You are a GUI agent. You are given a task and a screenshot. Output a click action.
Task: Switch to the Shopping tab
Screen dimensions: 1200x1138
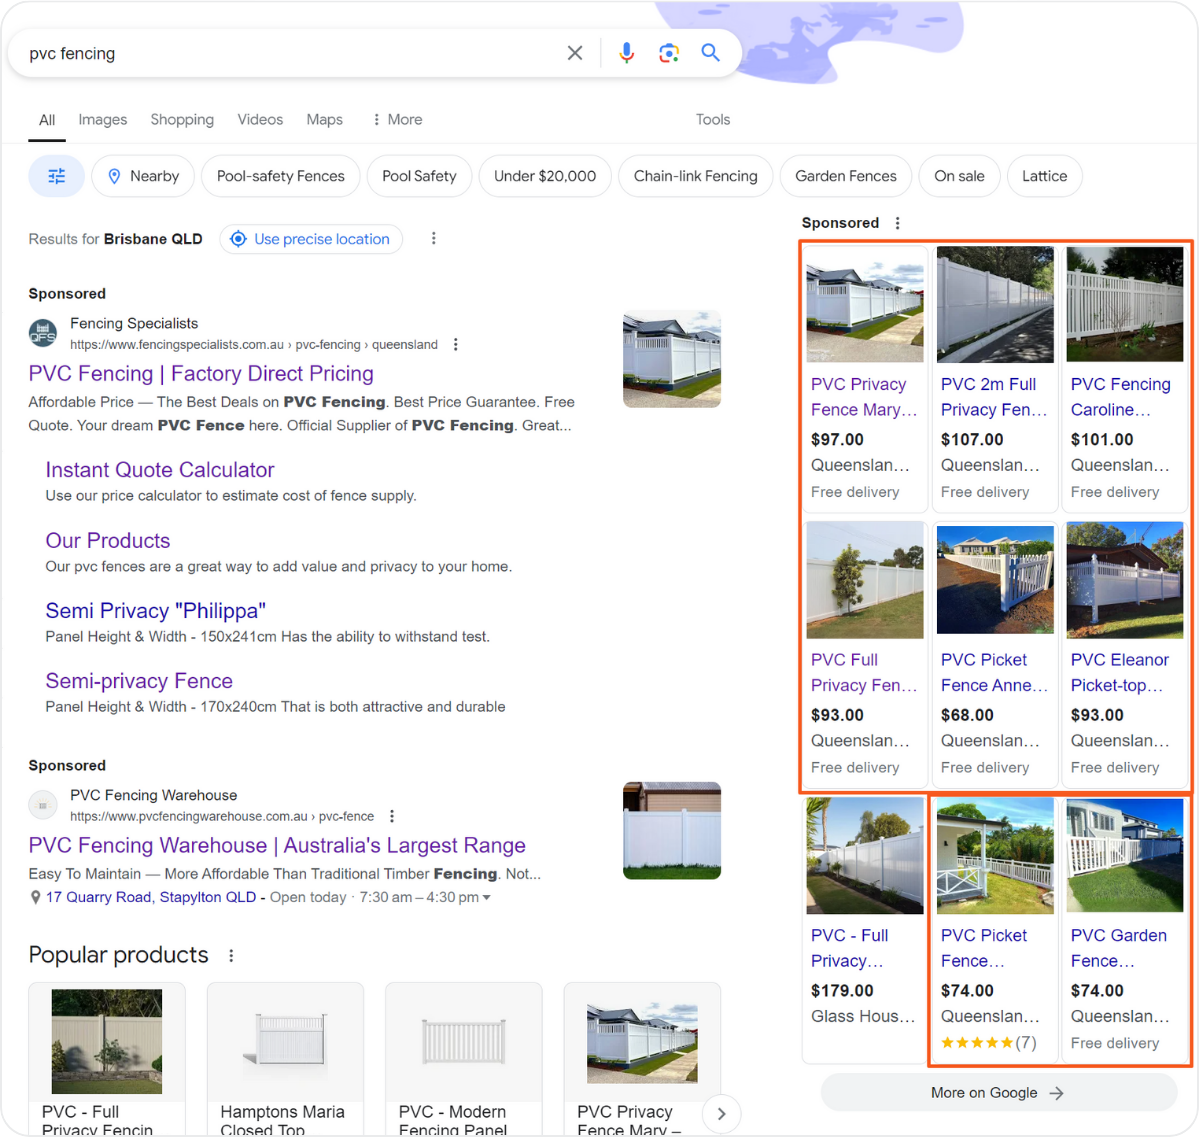pyautogui.click(x=182, y=119)
